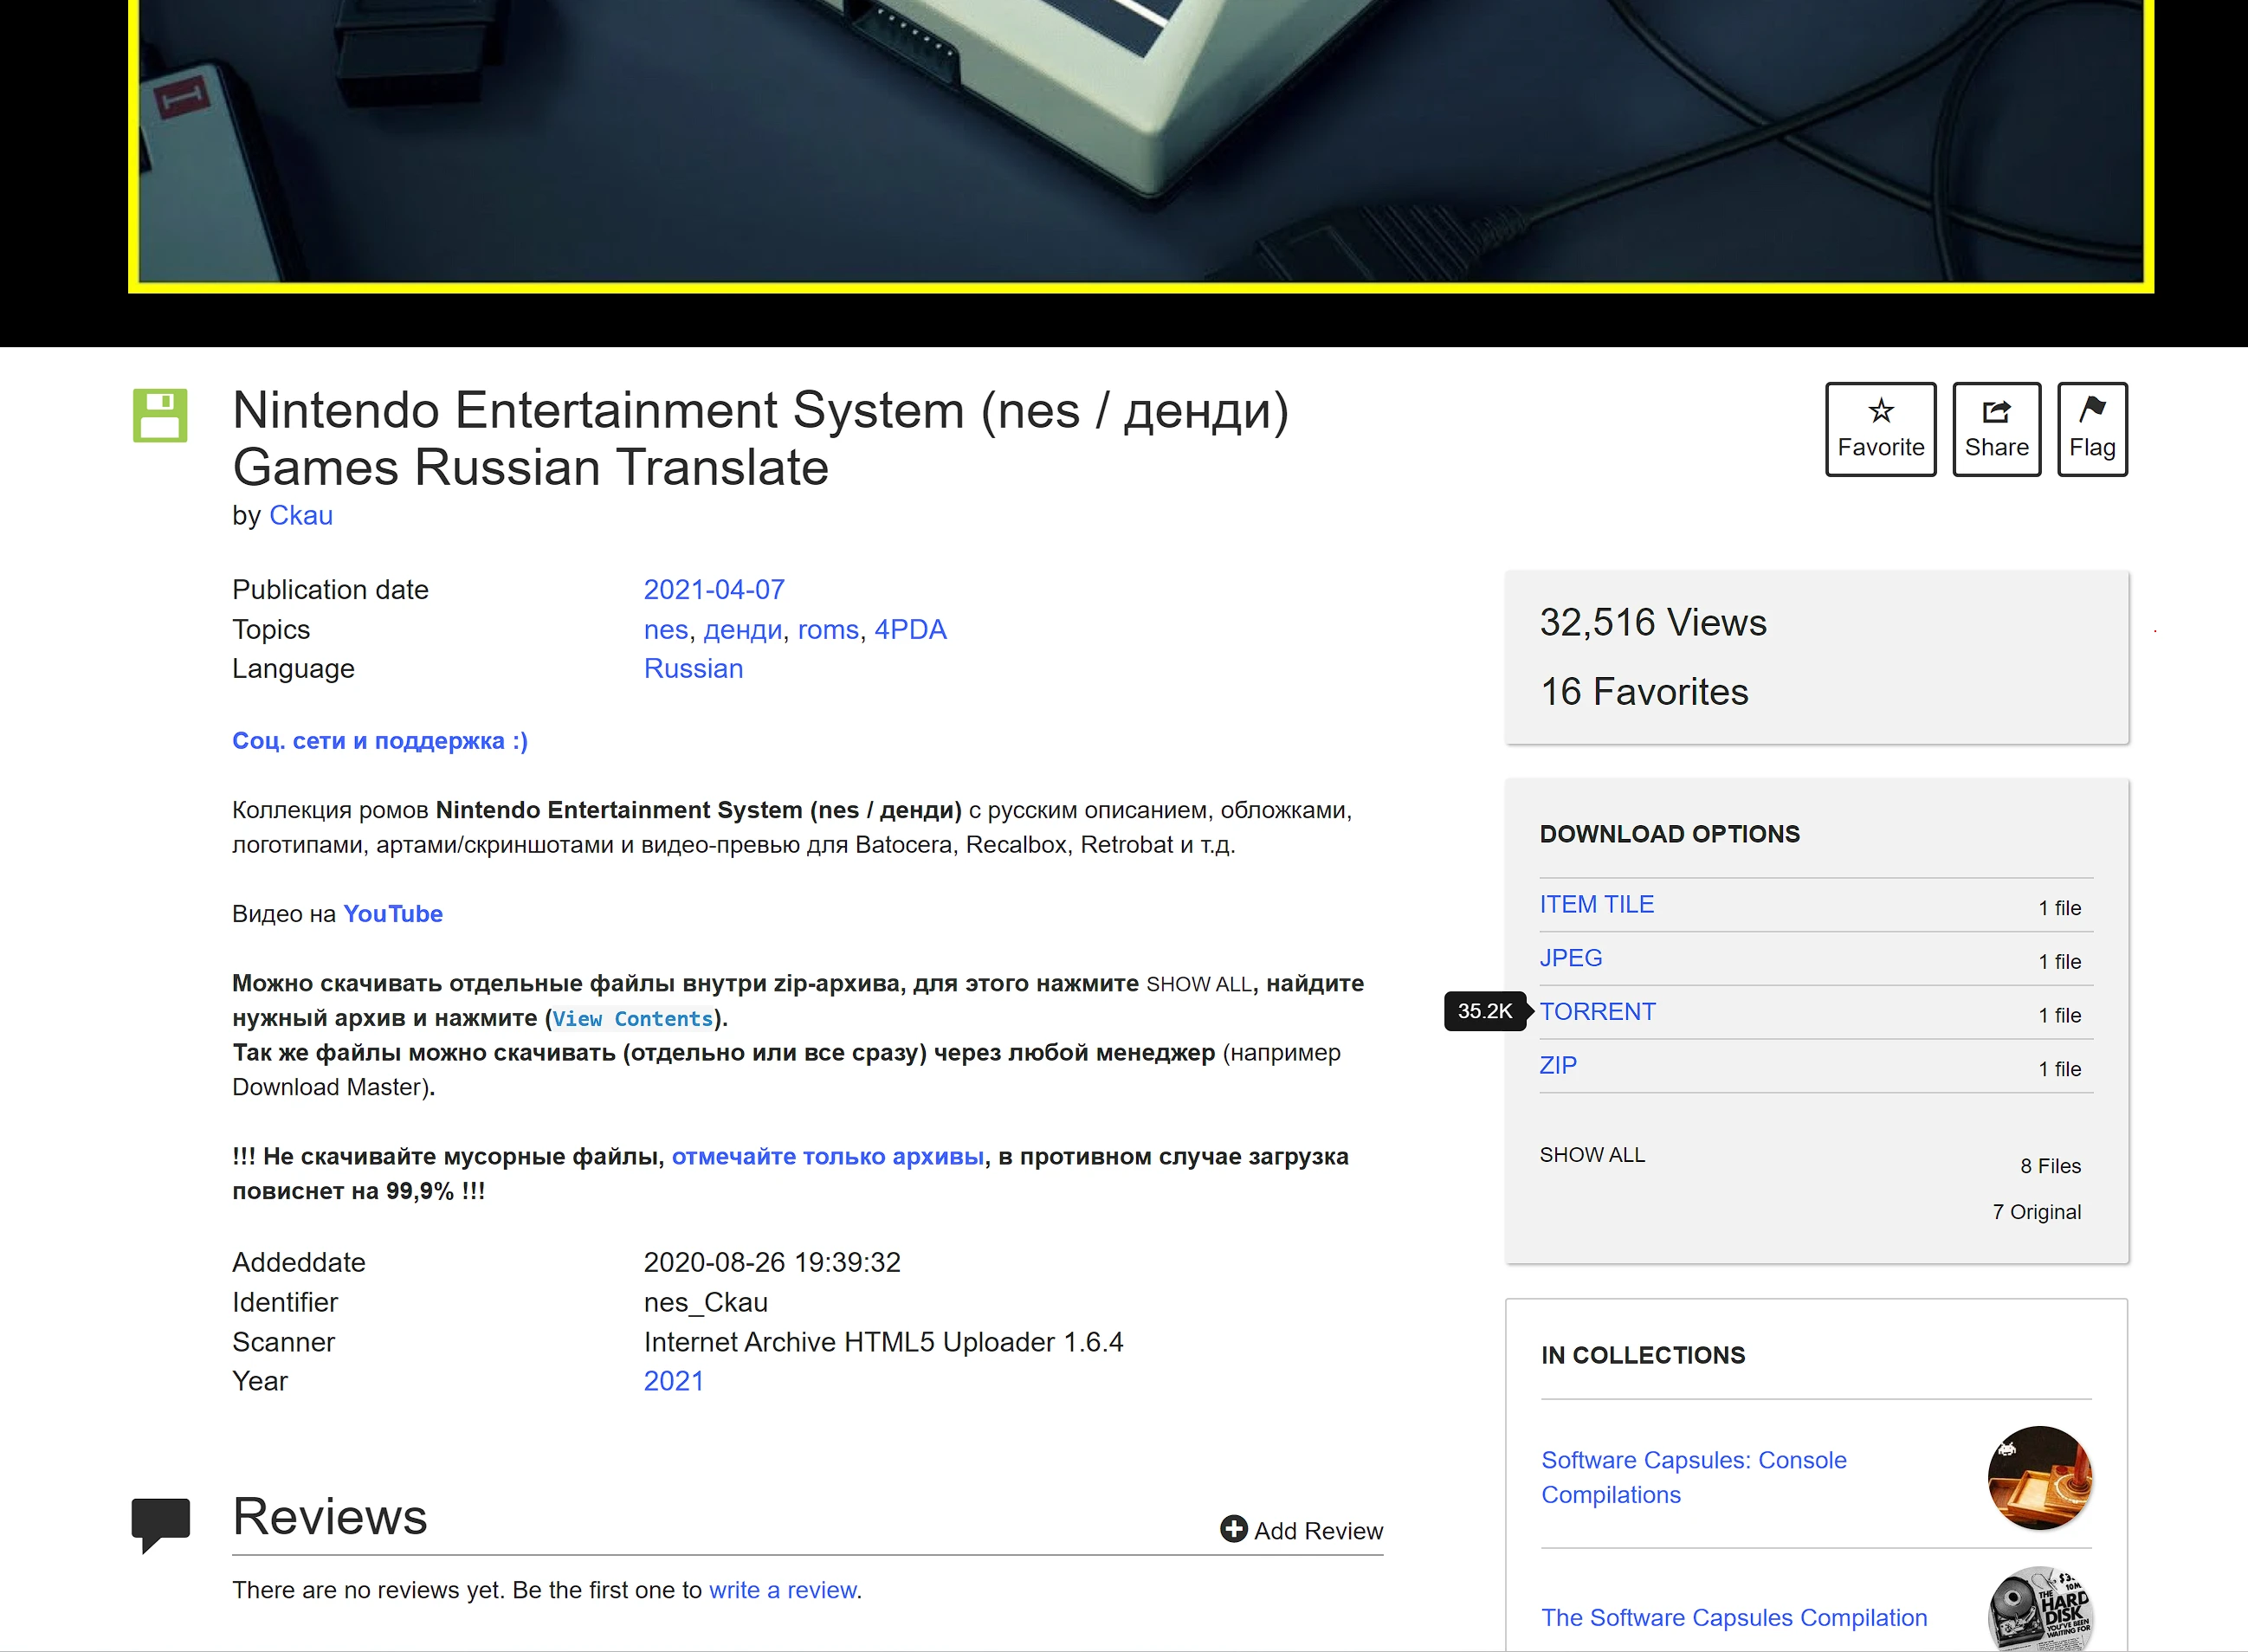Click the IN COLLECTIONS heading
This screenshot has width=2248, height=1652.
[x=1643, y=1356]
